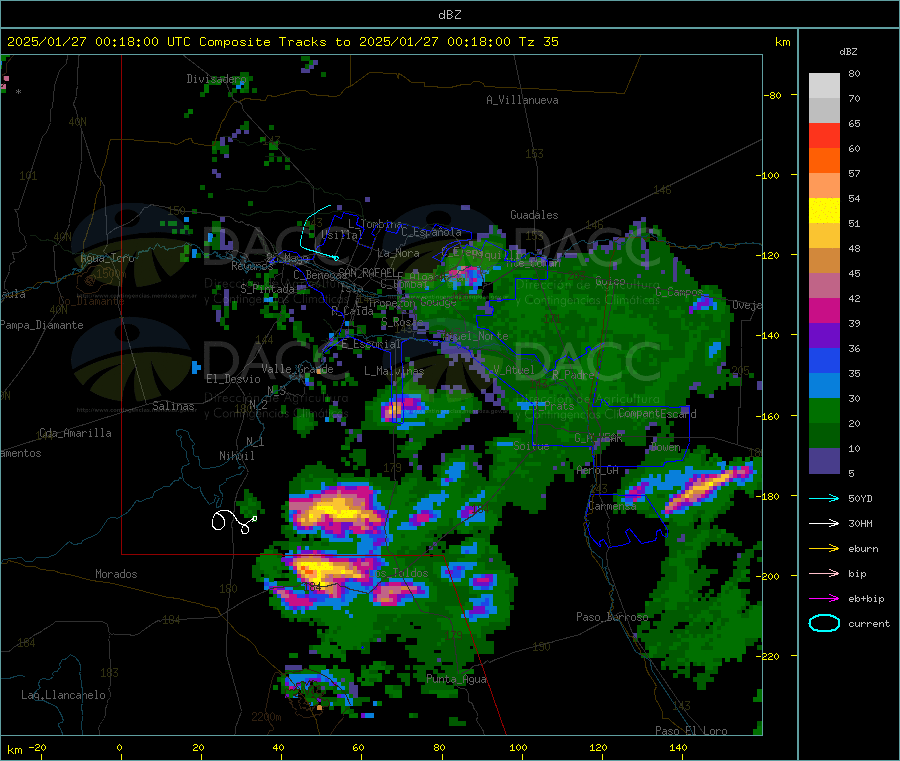
Task: Click the pink bip arrow in legend
Action: pos(824,573)
